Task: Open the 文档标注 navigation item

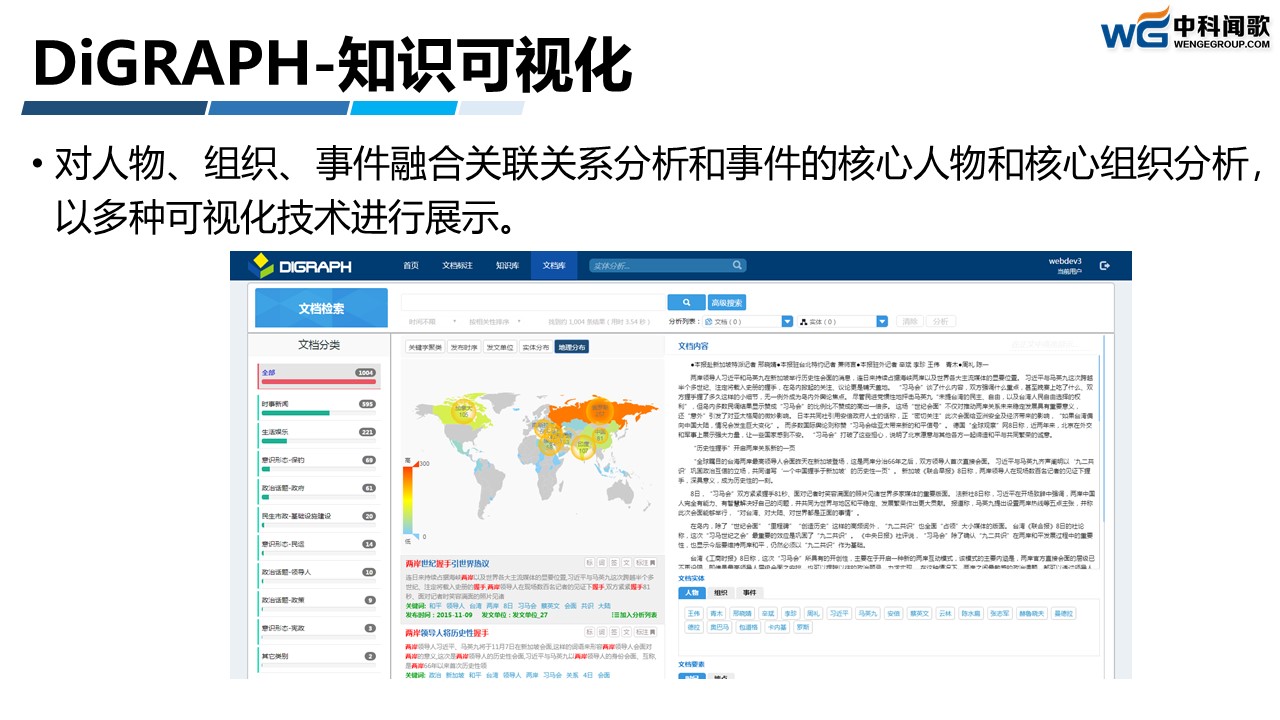Action: point(457,265)
